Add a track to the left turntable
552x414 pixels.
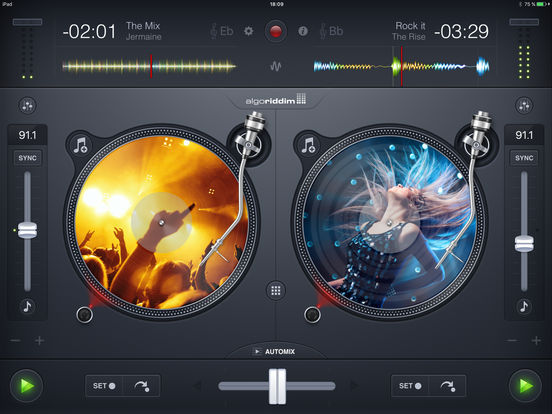click(81, 145)
